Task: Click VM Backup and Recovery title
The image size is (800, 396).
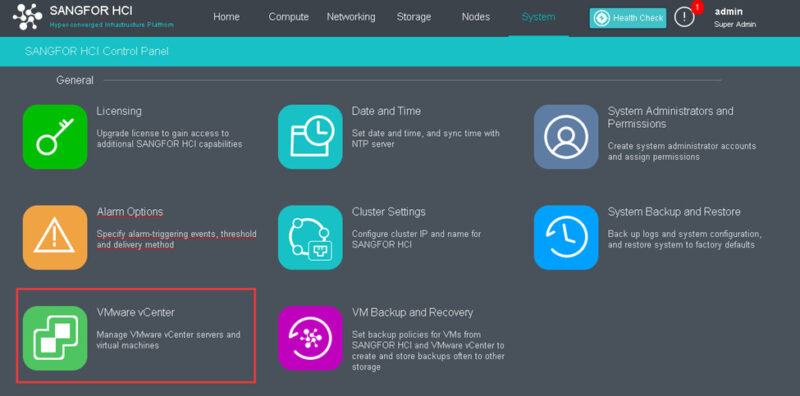Action: (x=412, y=312)
